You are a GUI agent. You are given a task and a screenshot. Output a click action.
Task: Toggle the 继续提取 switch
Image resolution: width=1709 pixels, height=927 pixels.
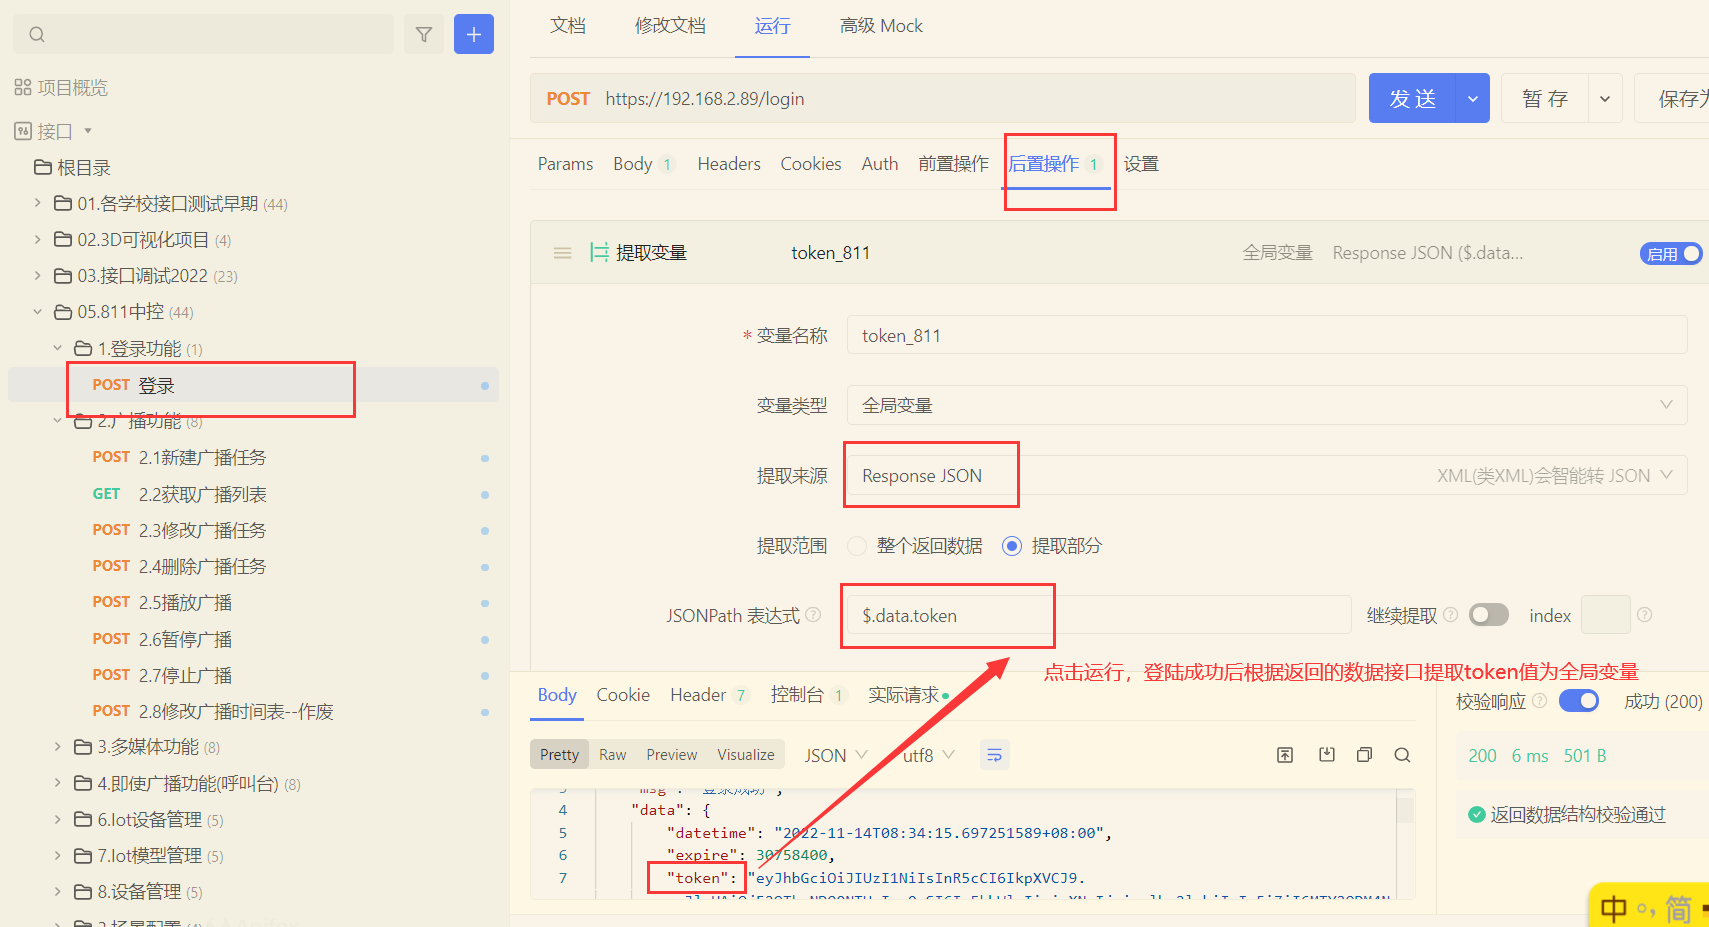tap(1489, 615)
